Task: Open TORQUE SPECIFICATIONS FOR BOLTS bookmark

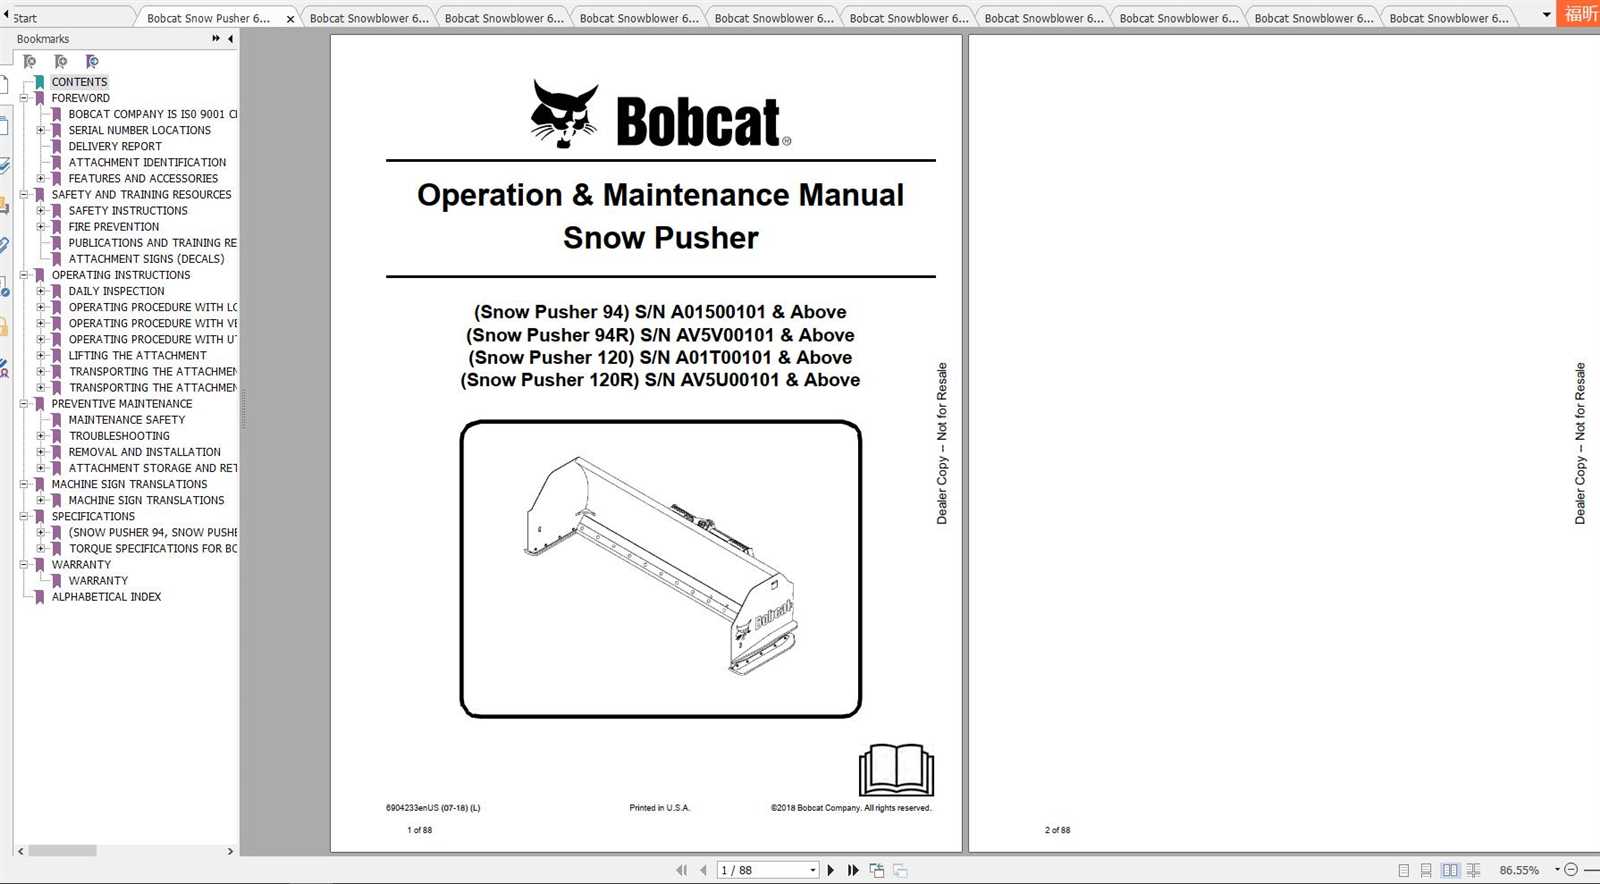Action: [153, 549]
